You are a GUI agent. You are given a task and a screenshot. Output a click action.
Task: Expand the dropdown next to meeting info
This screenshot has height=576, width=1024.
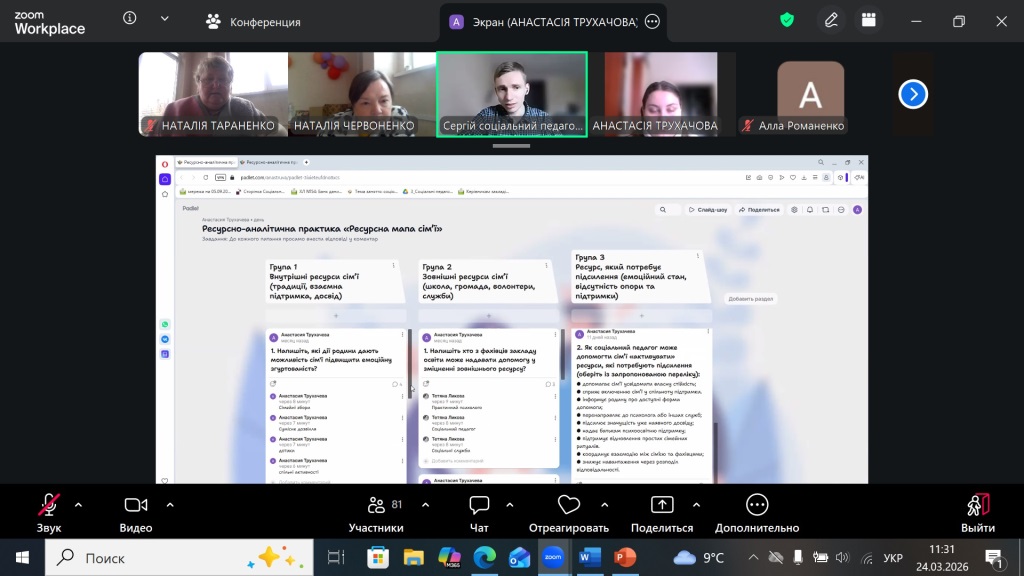click(x=164, y=19)
